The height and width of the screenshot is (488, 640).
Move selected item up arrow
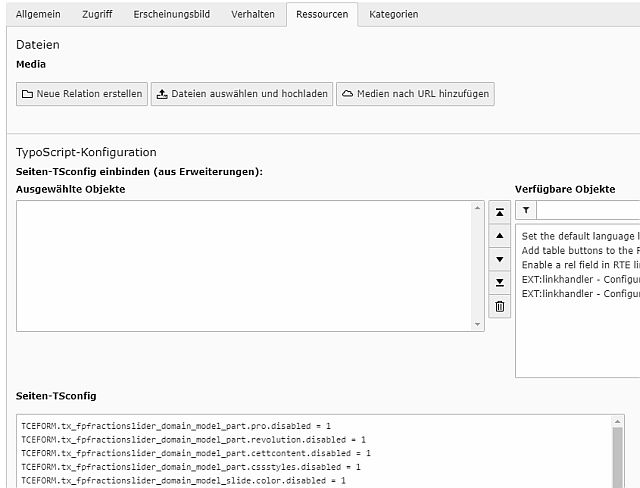coord(500,235)
